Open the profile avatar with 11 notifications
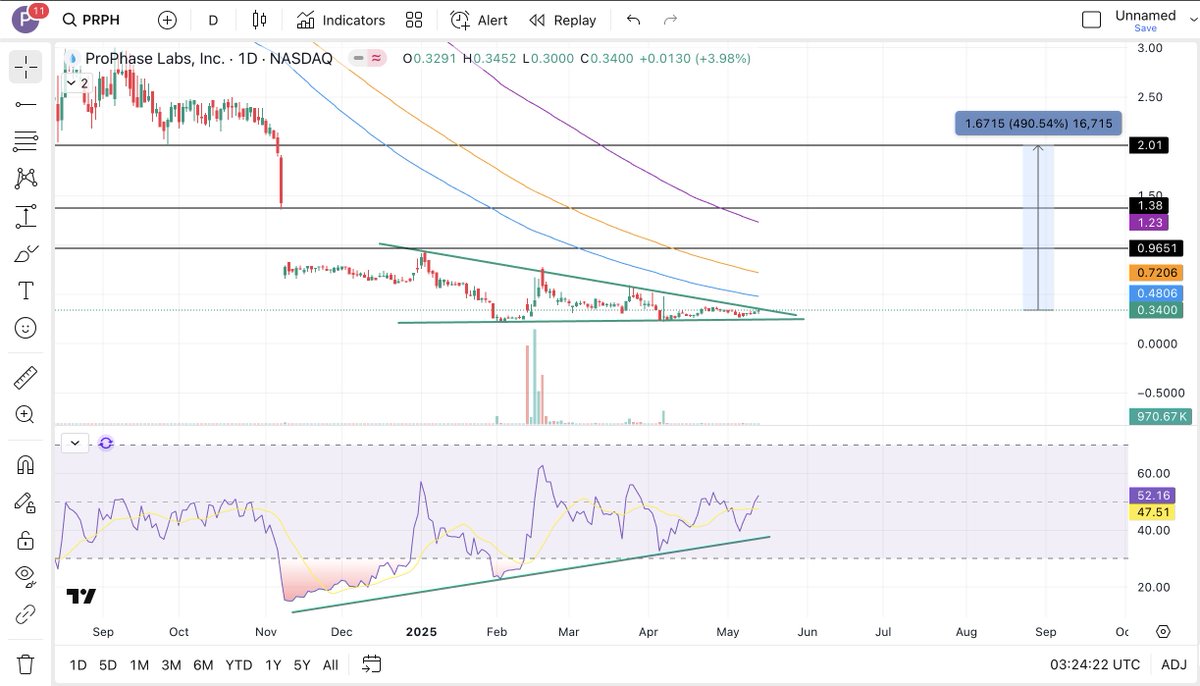1200x686 pixels. click(26, 18)
